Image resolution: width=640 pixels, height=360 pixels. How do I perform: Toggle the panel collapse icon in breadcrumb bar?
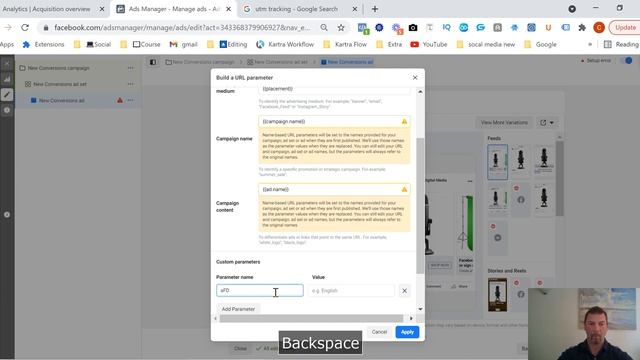tap(153, 62)
